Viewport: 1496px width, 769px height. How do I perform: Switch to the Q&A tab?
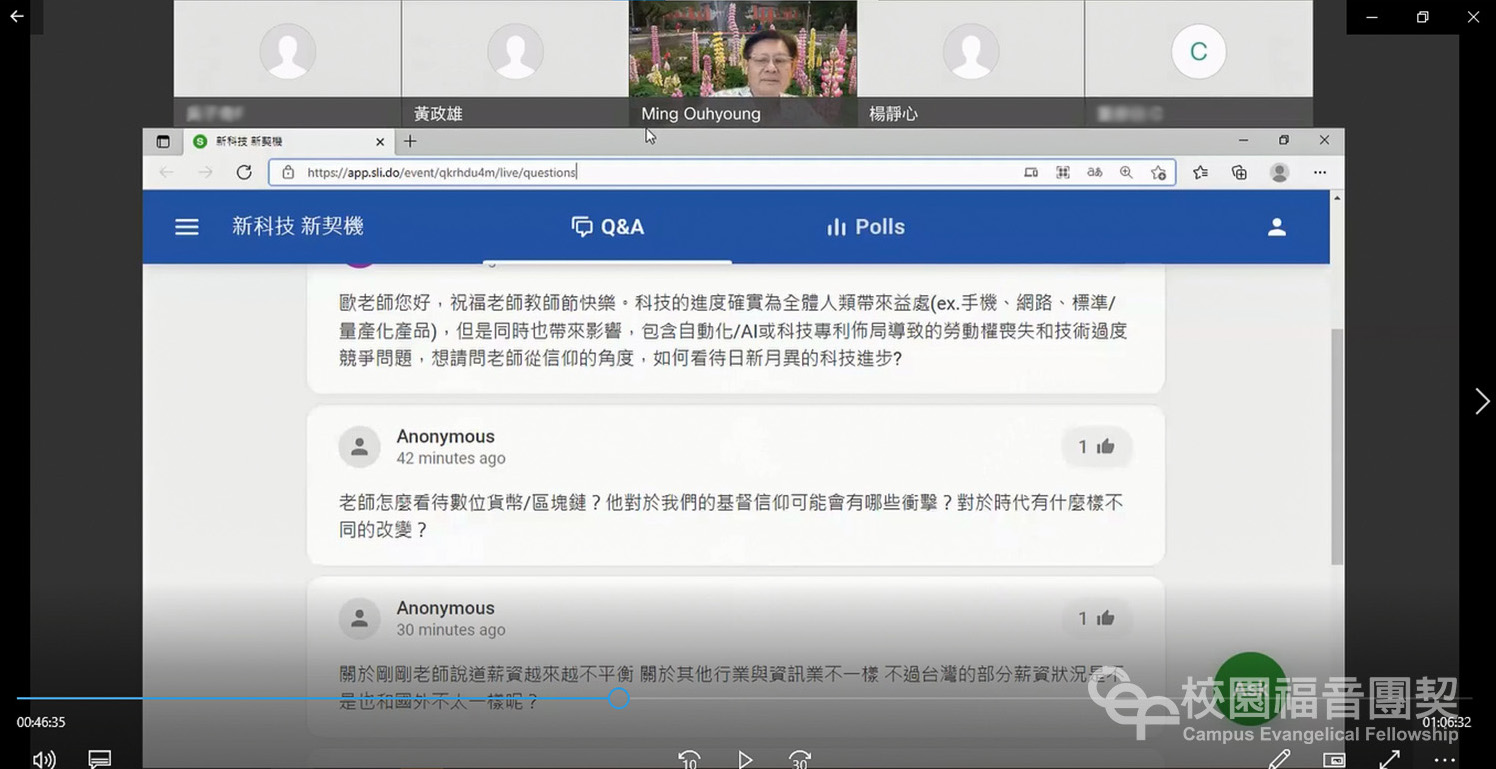point(607,227)
